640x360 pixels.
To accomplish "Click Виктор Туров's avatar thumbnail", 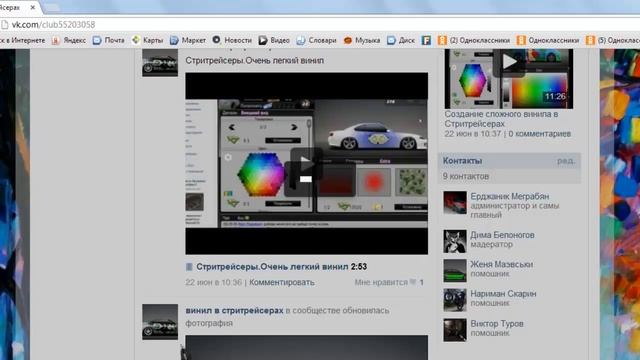I will (455, 330).
